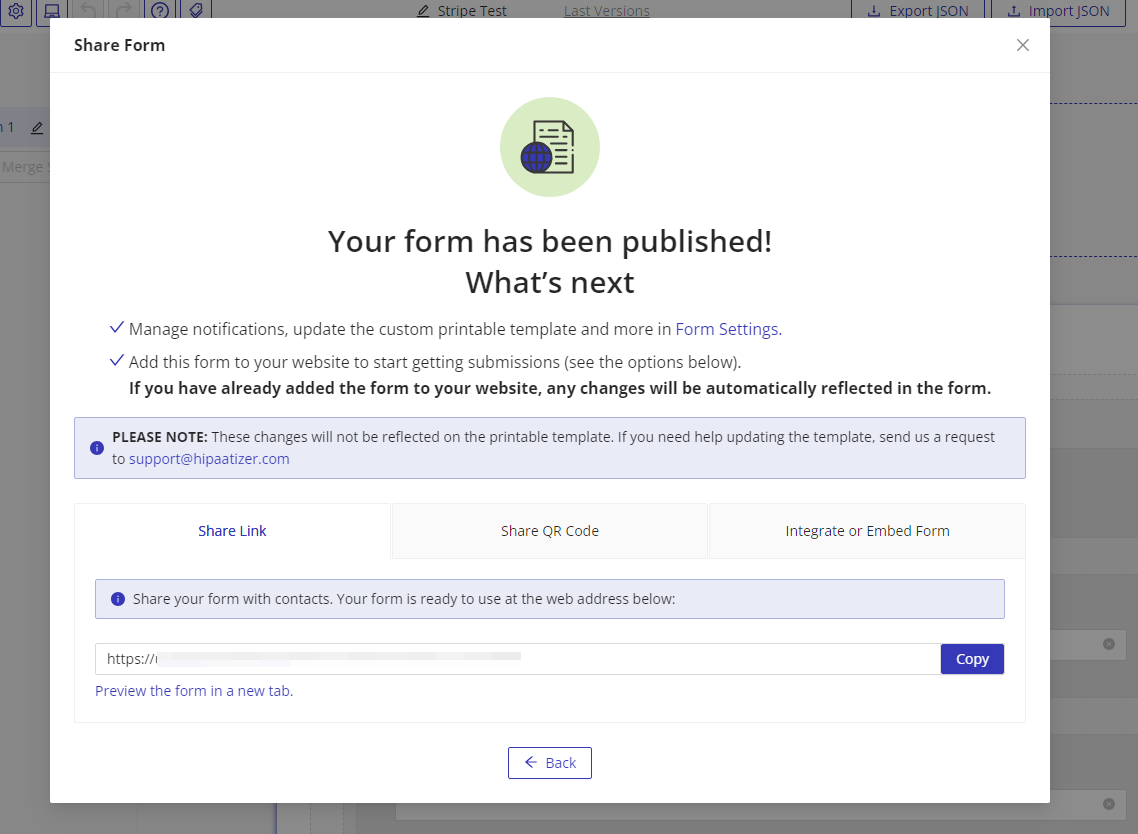Click the support@hipaatizer.com email link

pyautogui.click(x=209, y=459)
